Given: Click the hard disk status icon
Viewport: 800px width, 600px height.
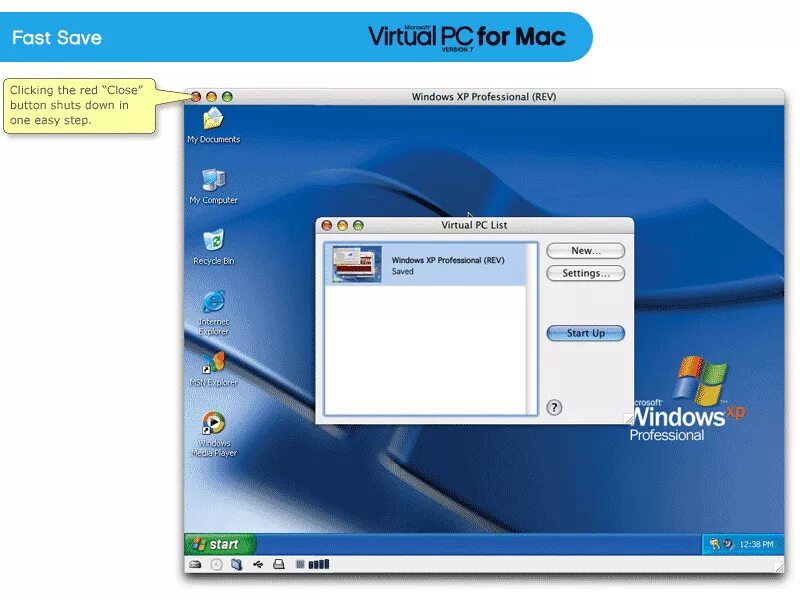Looking at the screenshot, I should (x=195, y=564).
